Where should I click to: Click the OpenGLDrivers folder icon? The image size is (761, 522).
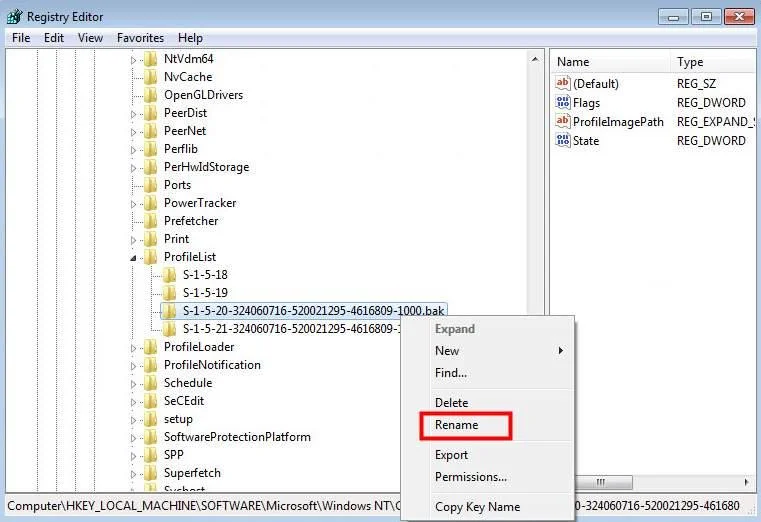[151, 95]
